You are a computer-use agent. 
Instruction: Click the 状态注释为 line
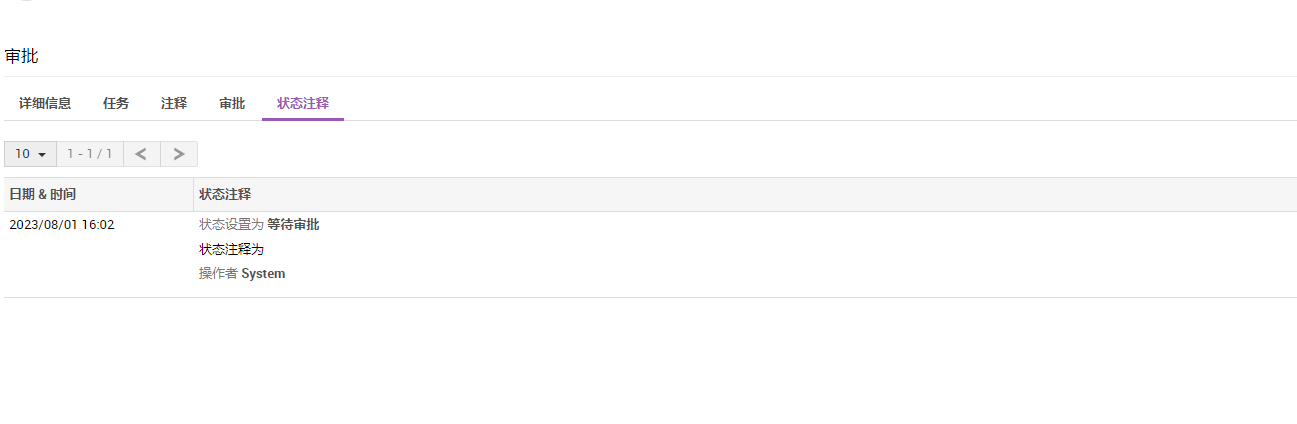pyautogui.click(x=231, y=249)
